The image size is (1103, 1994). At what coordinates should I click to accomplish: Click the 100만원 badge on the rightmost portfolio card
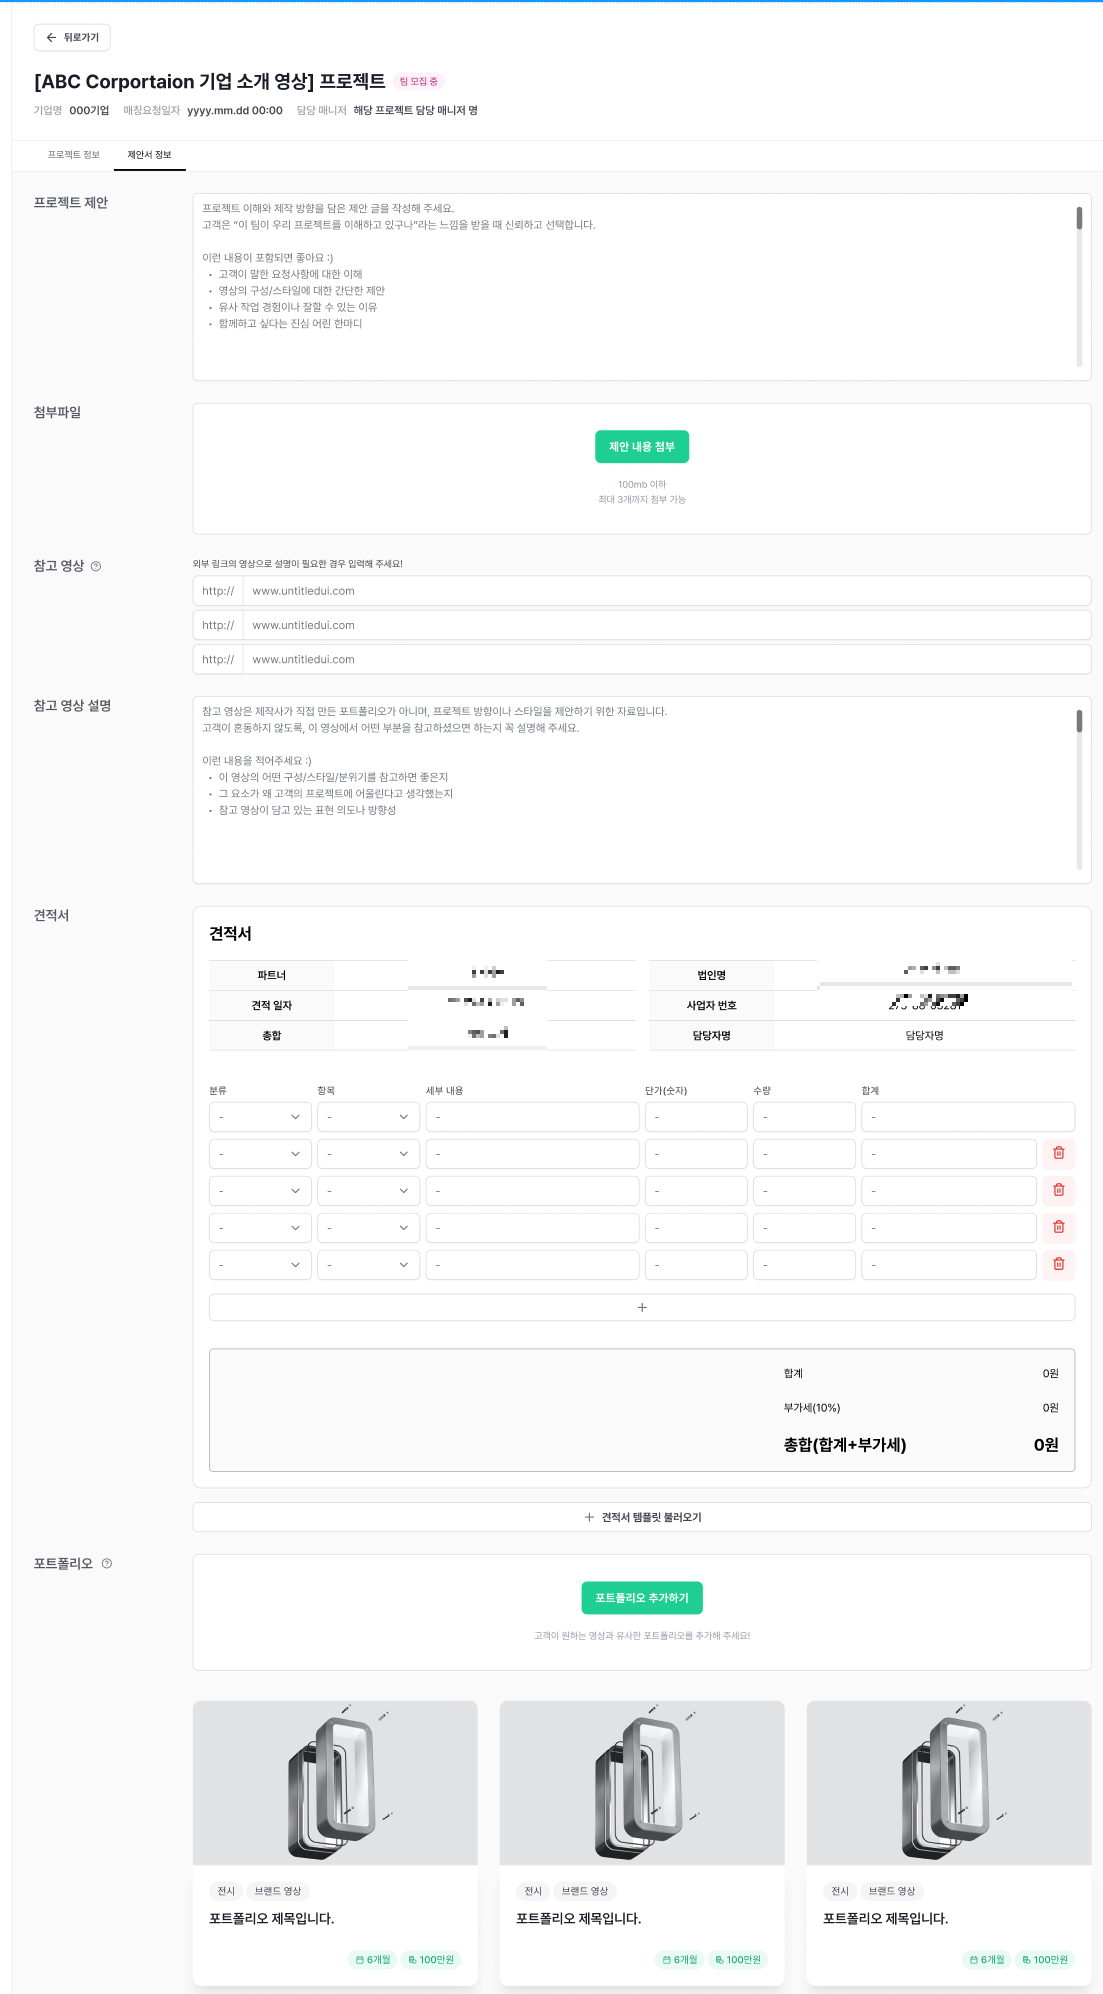1045,1960
